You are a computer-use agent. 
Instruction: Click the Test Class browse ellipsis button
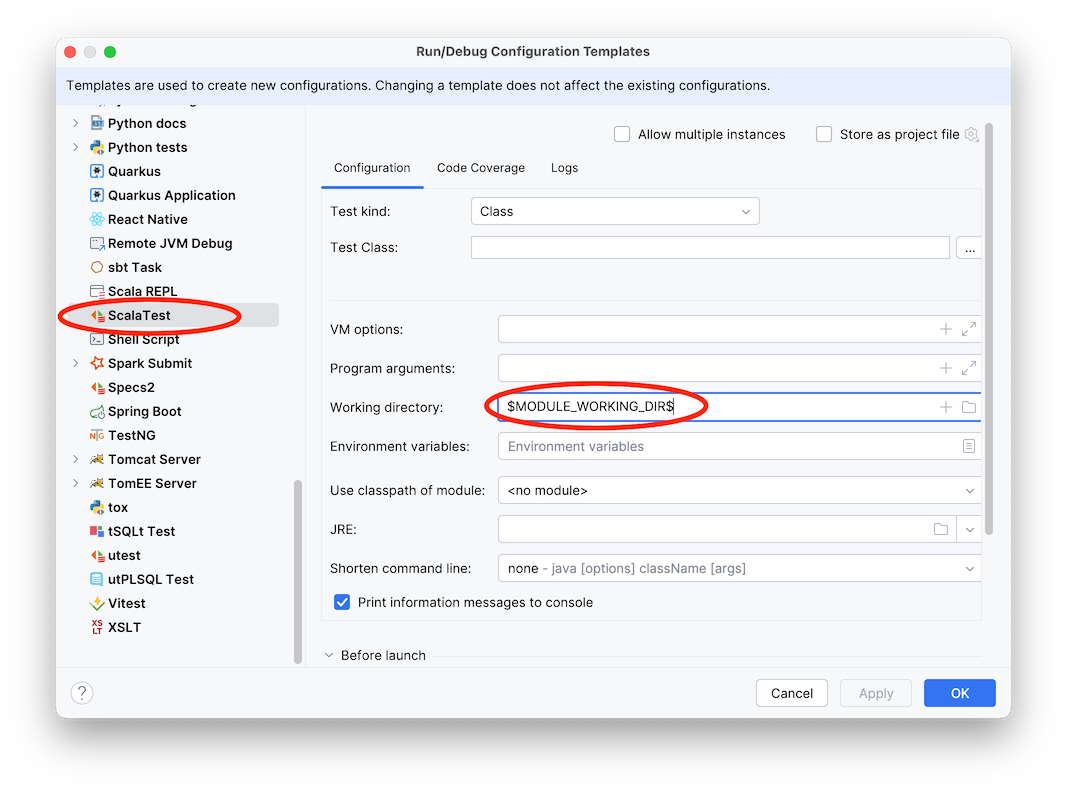coord(968,247)
